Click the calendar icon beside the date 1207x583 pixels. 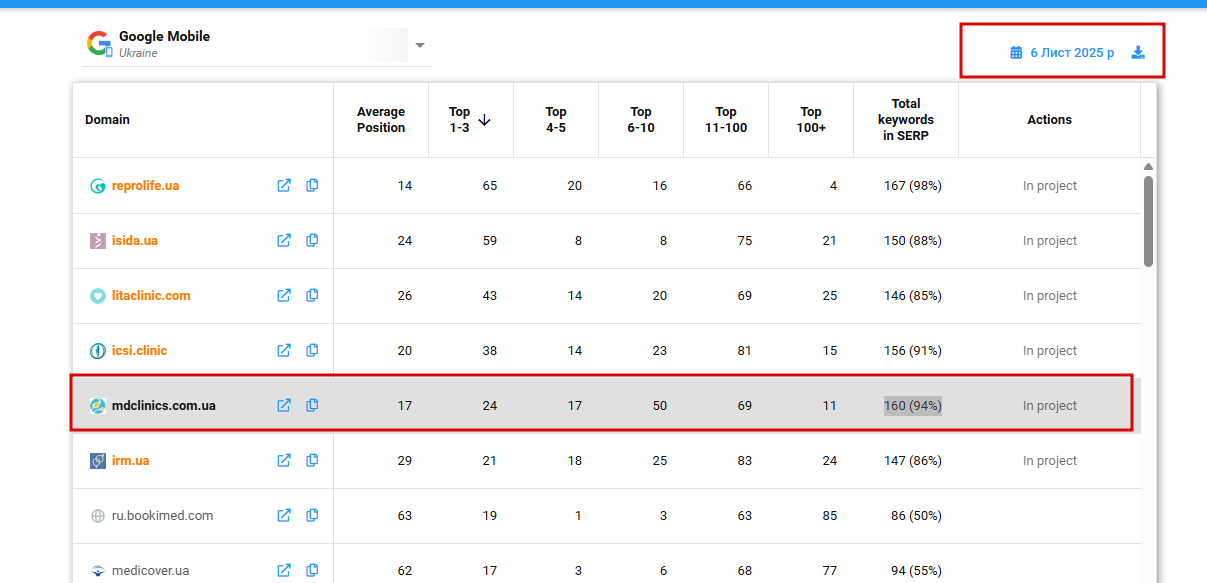[x=1016, y=52]
